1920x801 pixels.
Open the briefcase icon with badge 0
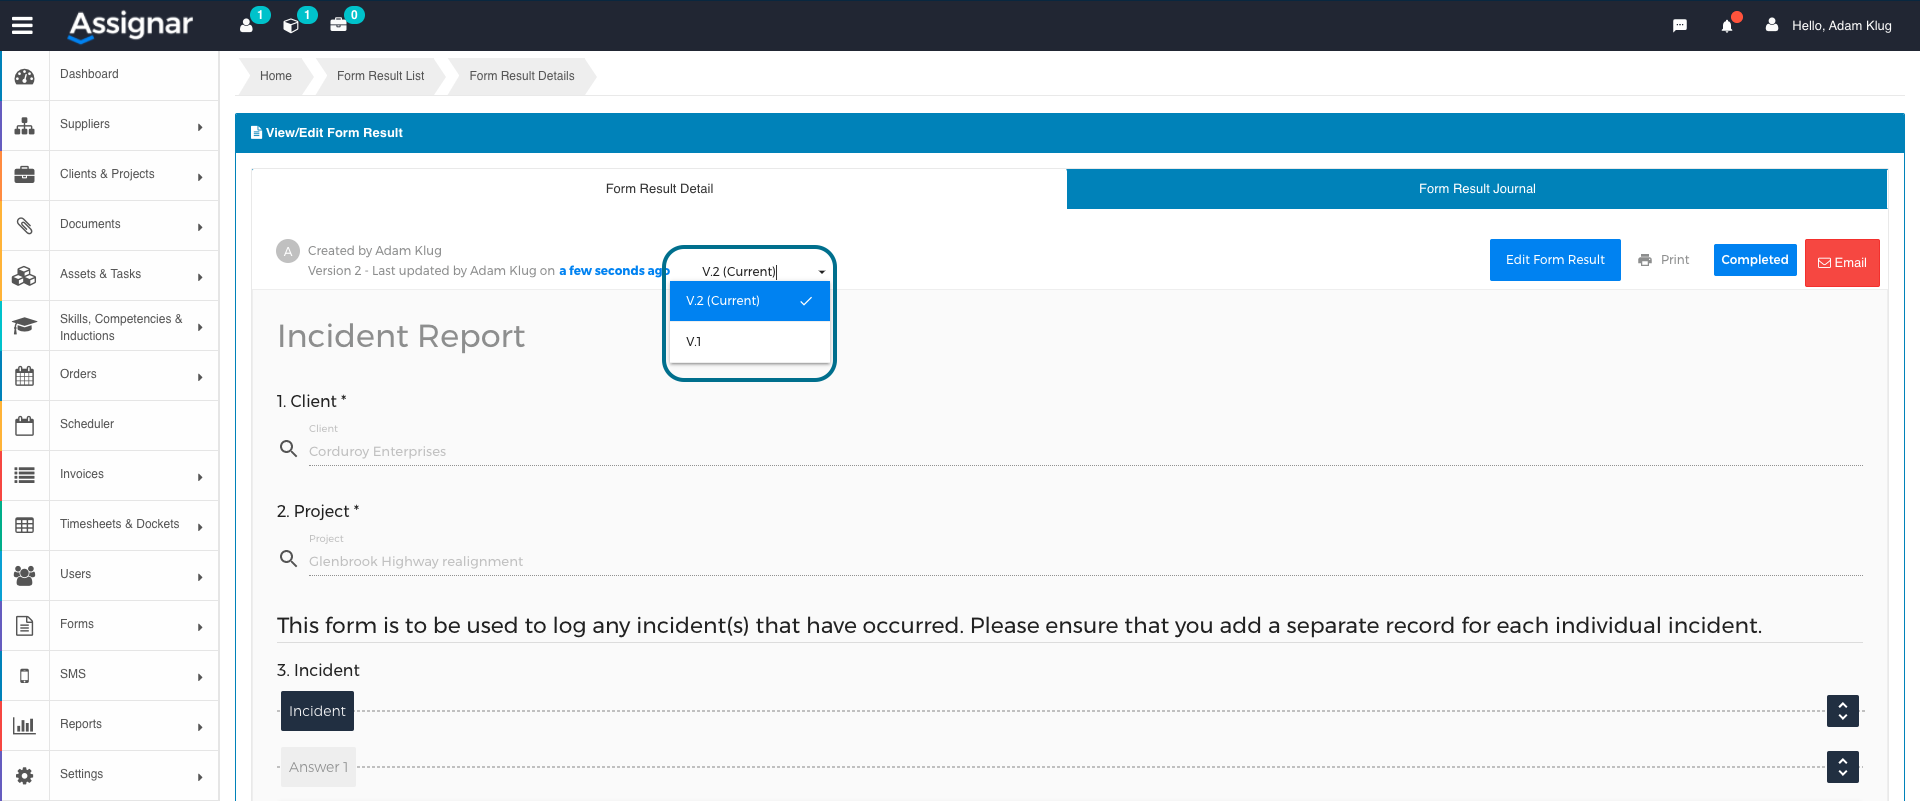pyautogui.click(x=339, y=25)
